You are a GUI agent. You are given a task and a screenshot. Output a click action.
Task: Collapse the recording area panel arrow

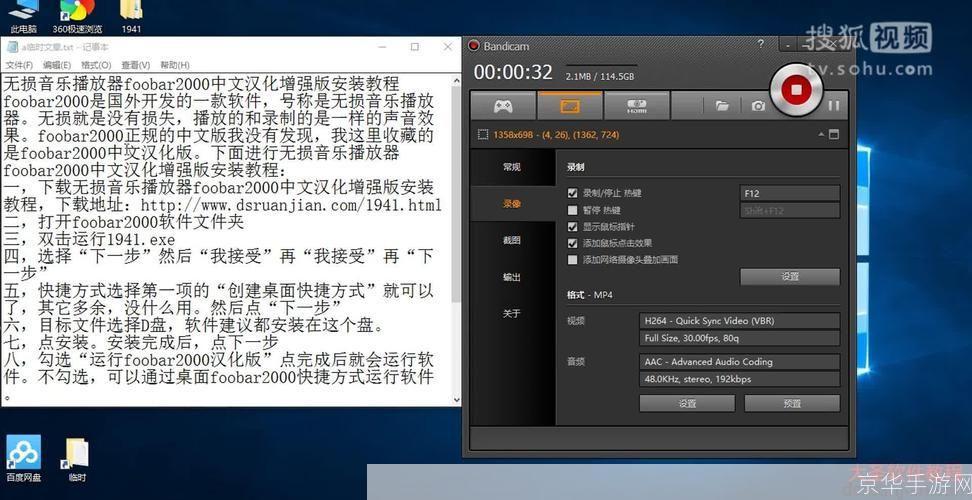(818, 134)
